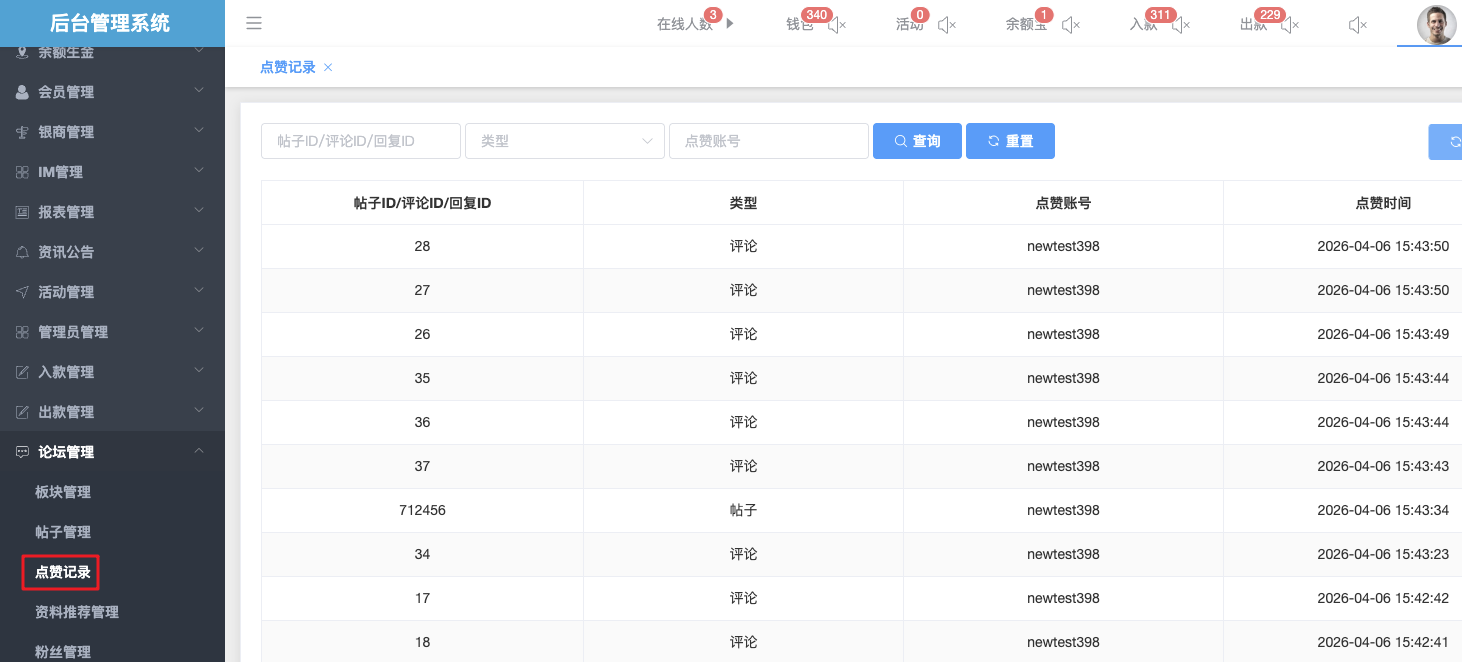Mute the 入款 notification speaker icon
The height and width of the screenshot is (662, 1462).
1180,25
